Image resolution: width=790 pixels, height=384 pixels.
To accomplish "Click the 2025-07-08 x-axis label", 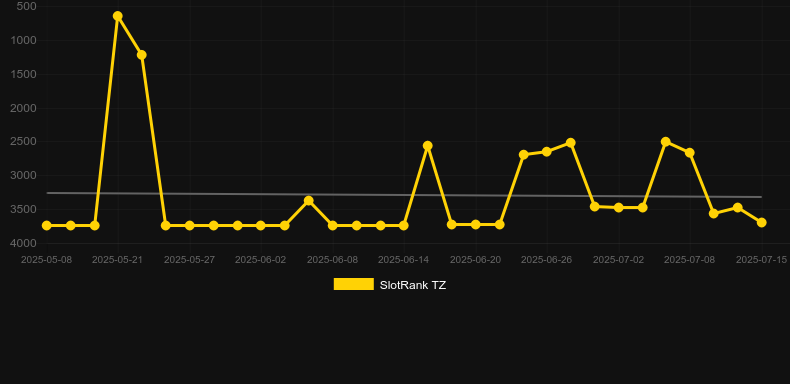I will [690, 260].
